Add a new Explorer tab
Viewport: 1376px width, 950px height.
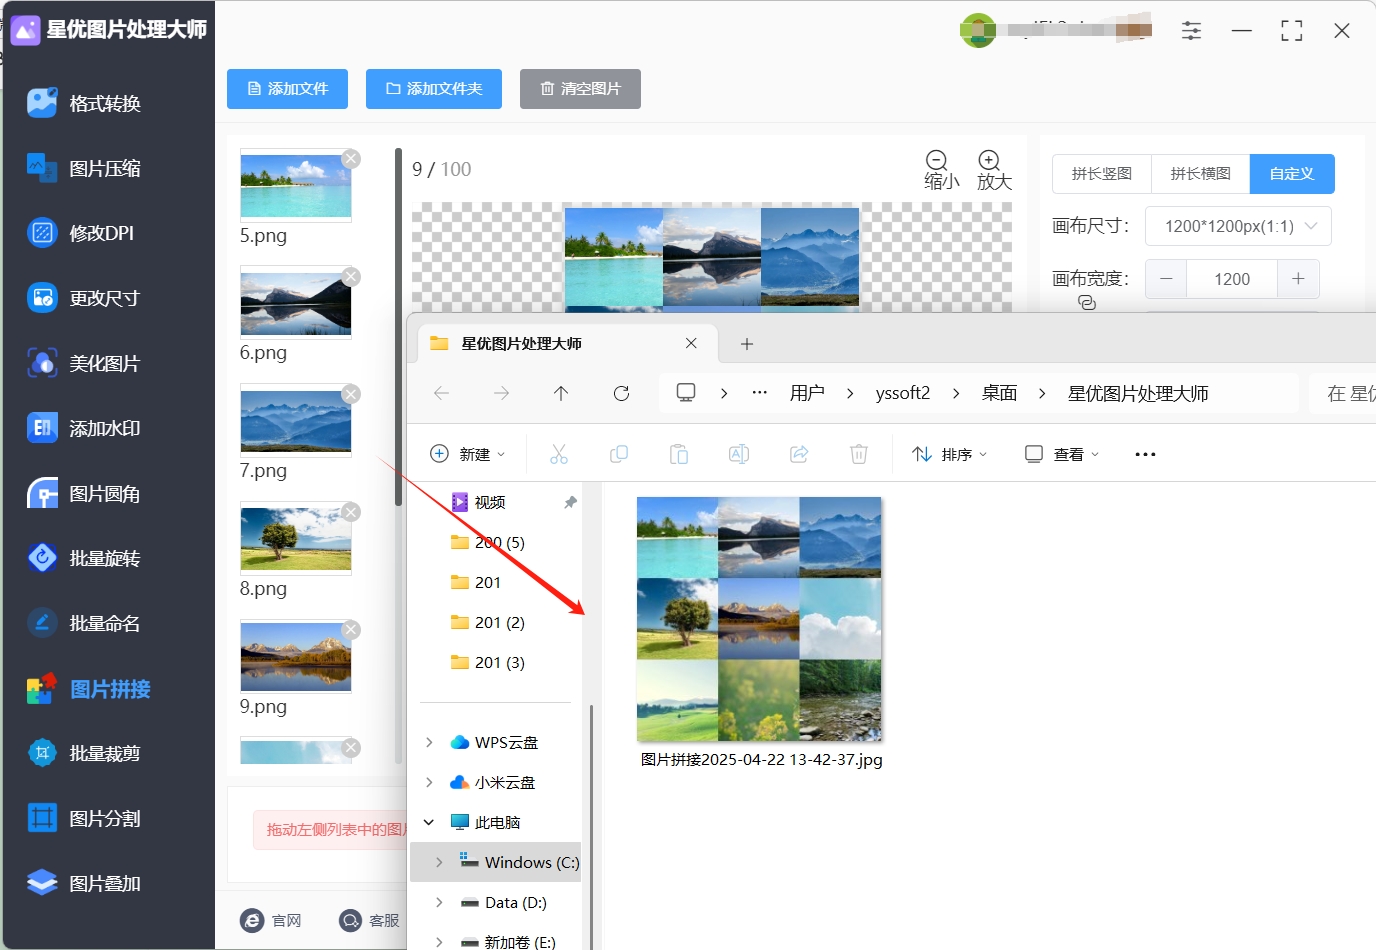click(747, 344)
